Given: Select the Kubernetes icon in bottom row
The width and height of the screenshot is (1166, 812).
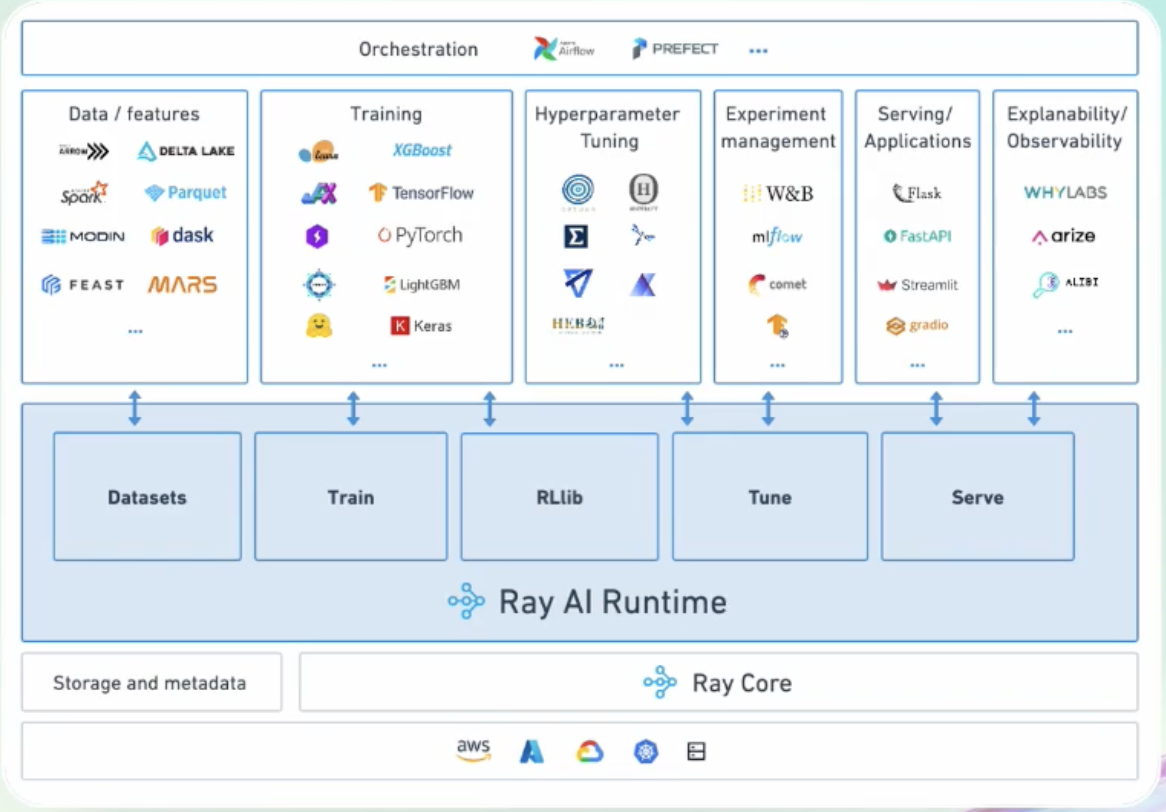Looking at the screenshot, I should (x=646, y=752).
